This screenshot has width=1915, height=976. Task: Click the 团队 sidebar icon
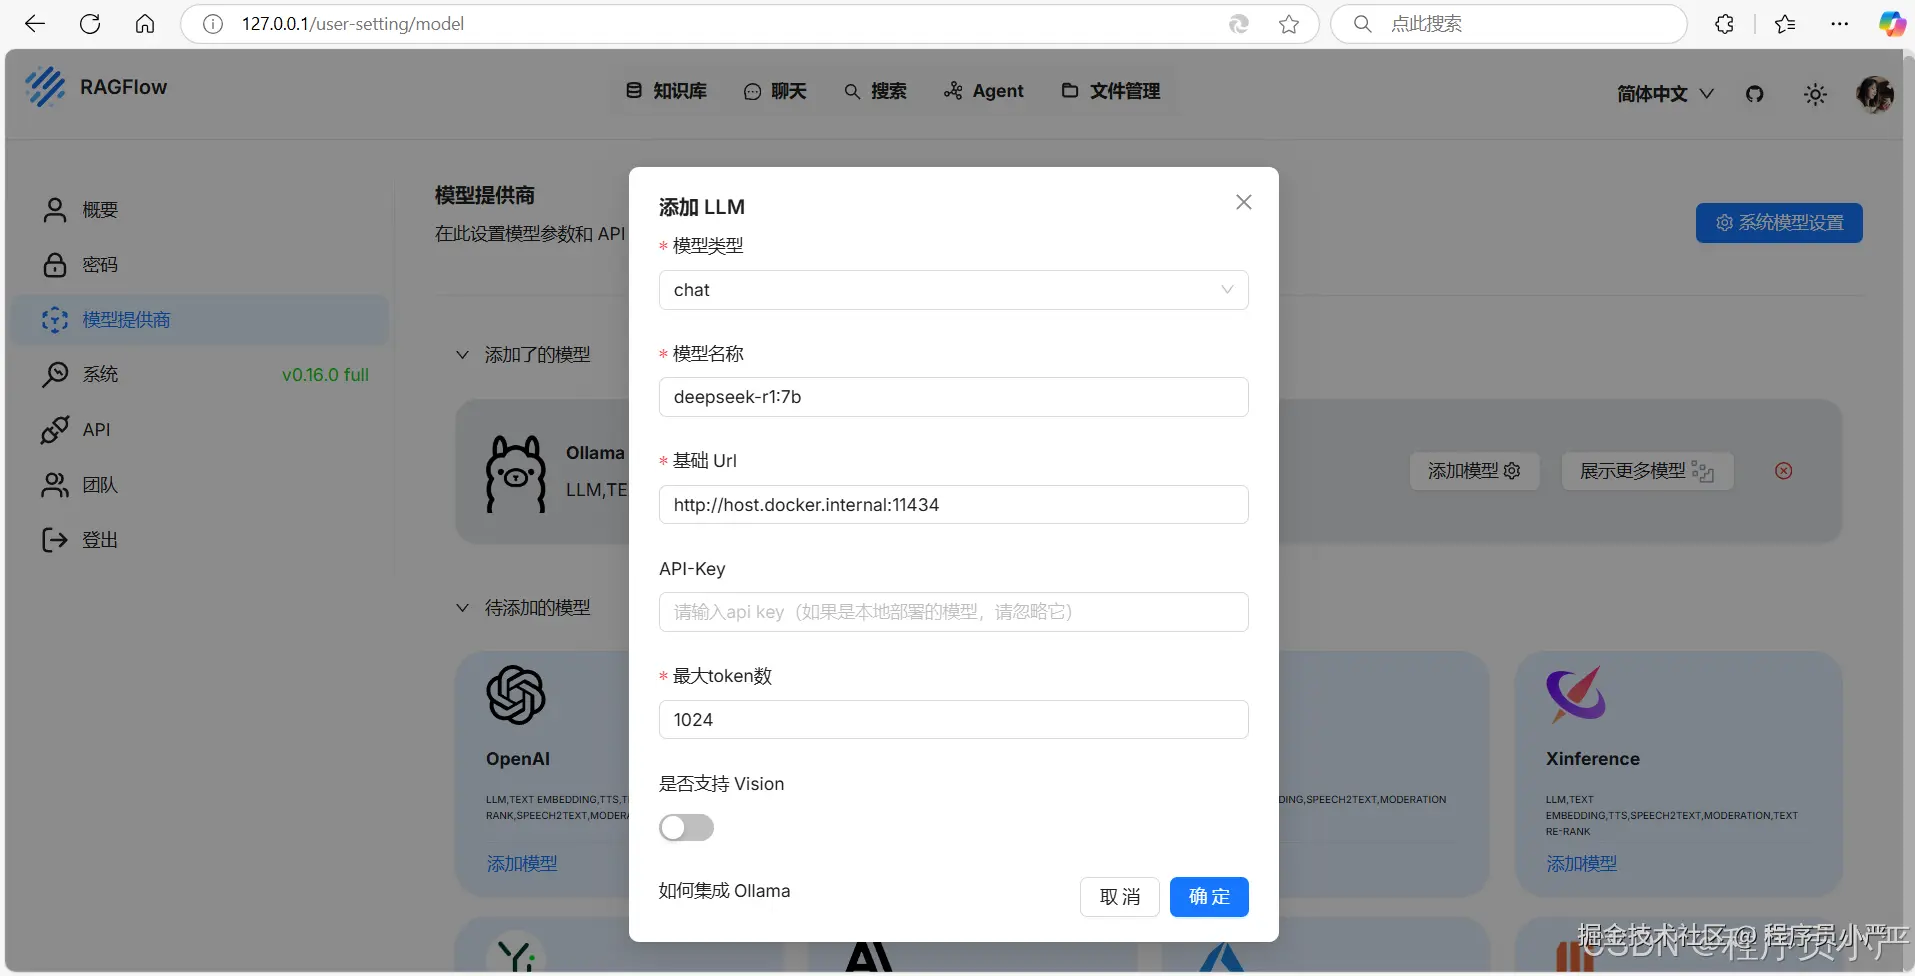coord(55,485)
